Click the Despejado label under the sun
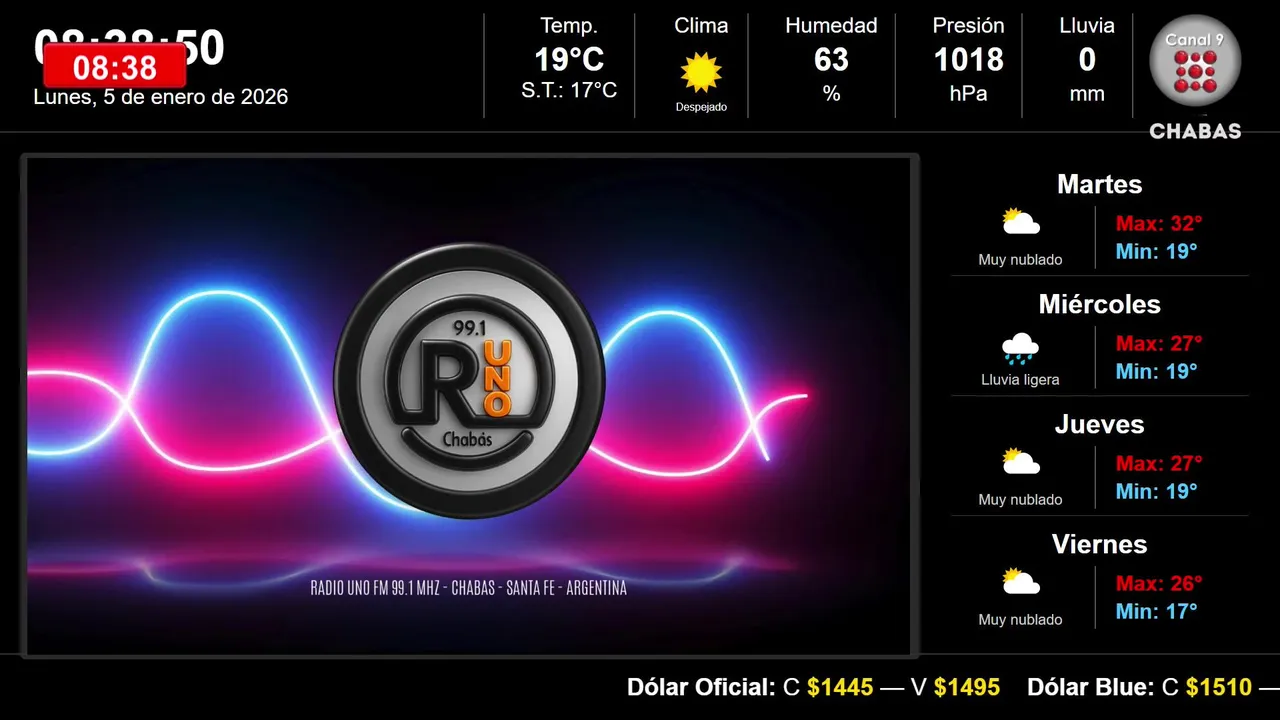Image resolution: width=1280 pixels, height=720 pixels. [701, 107]
